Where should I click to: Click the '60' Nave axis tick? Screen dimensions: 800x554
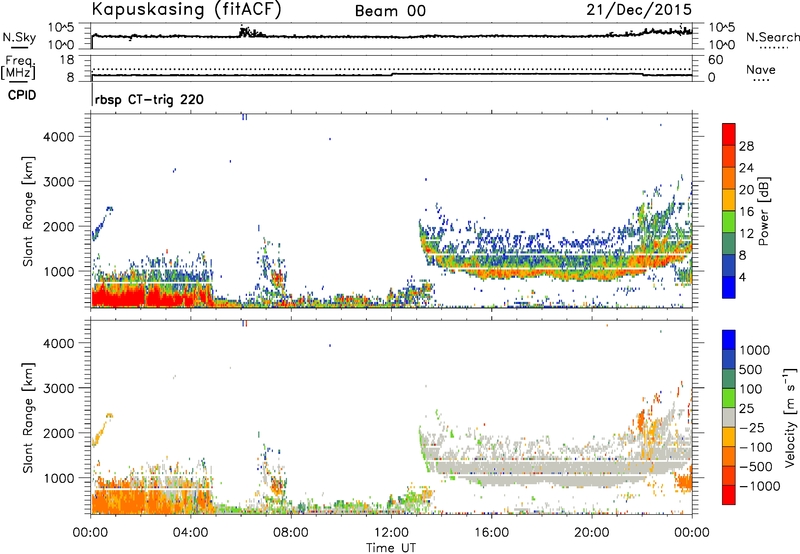coord(715,60)
